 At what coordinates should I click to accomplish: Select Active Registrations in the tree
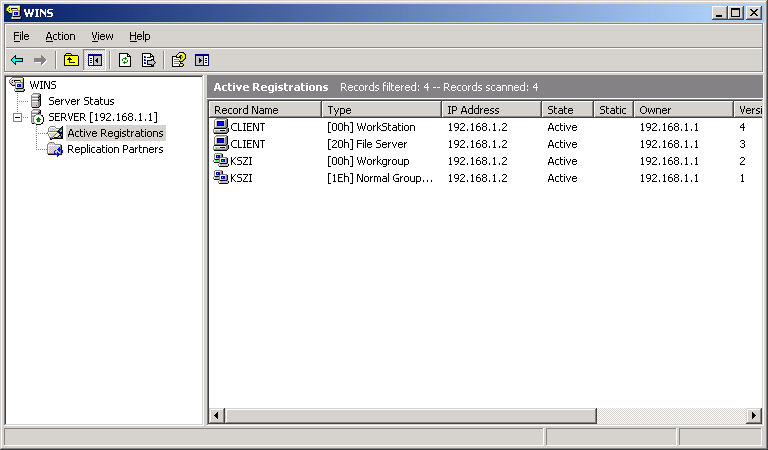116,133
